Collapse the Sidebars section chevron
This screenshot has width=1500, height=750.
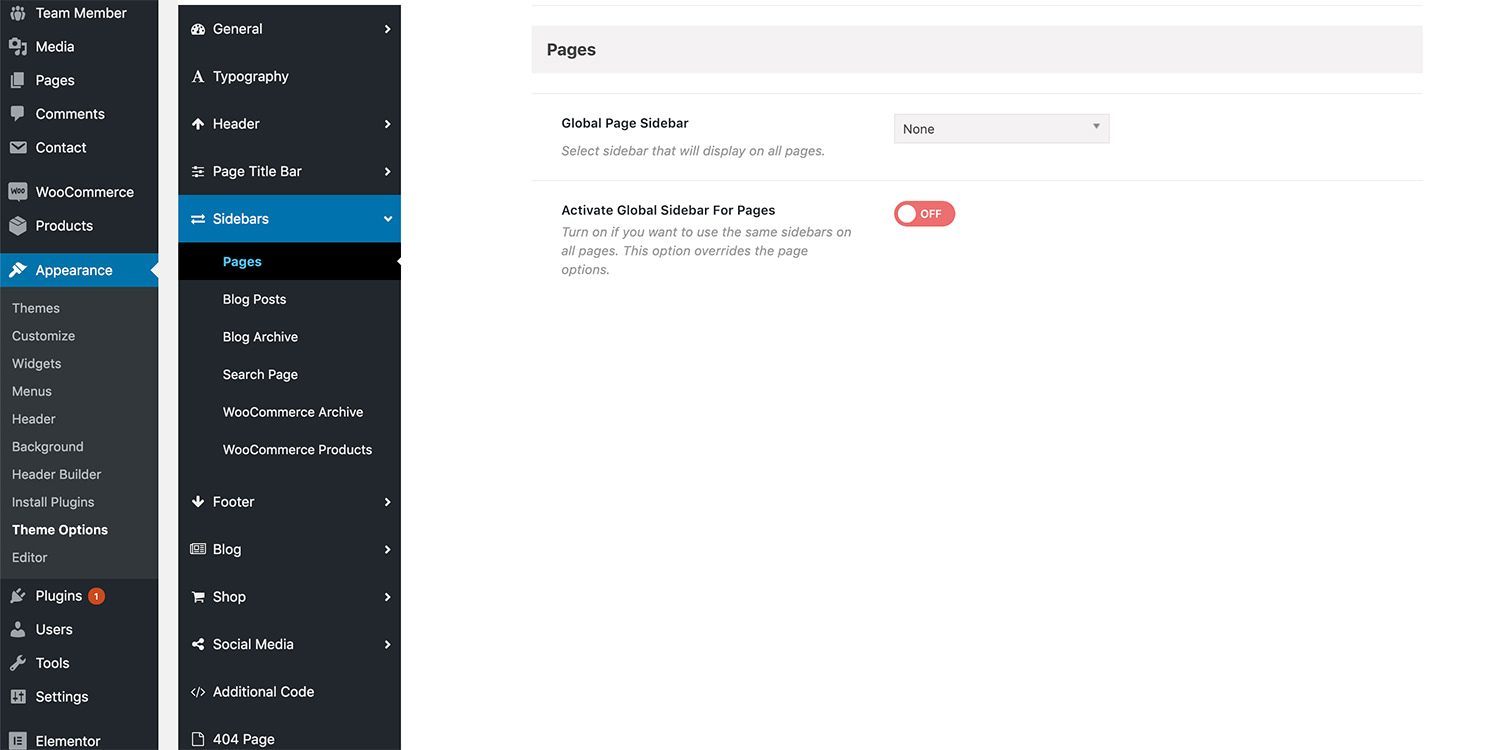387,219
